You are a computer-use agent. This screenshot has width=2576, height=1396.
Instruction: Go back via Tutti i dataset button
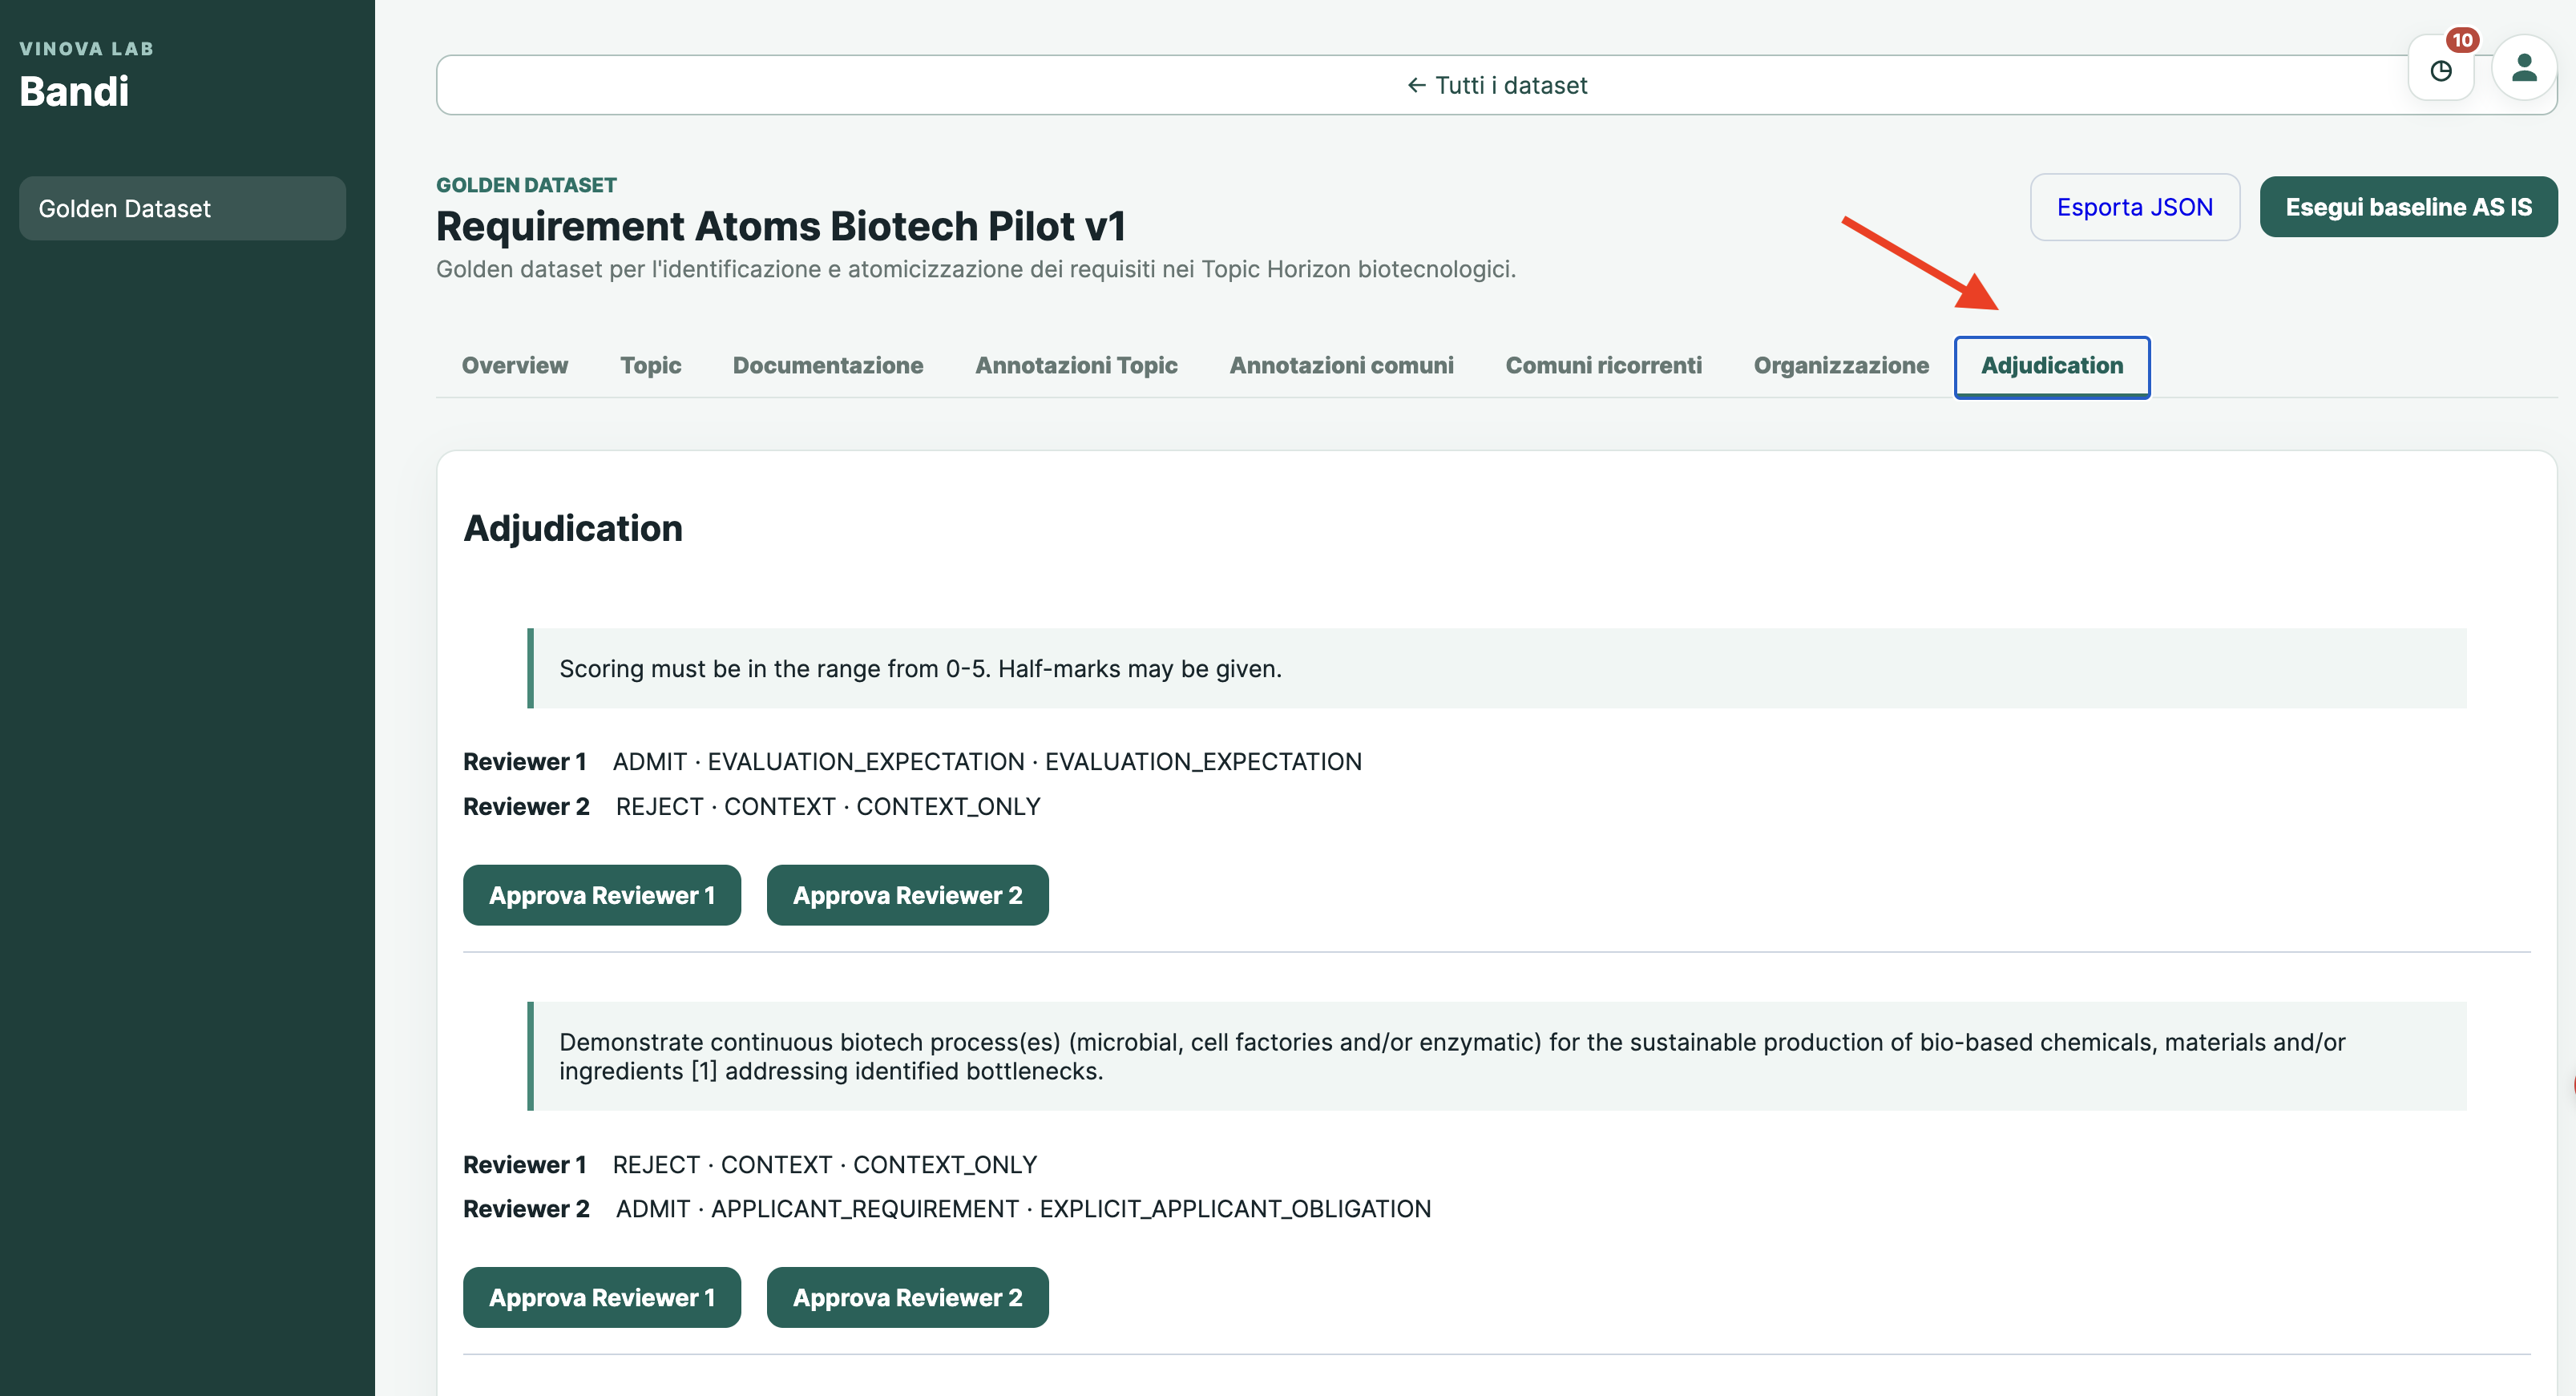(1496, 85)
